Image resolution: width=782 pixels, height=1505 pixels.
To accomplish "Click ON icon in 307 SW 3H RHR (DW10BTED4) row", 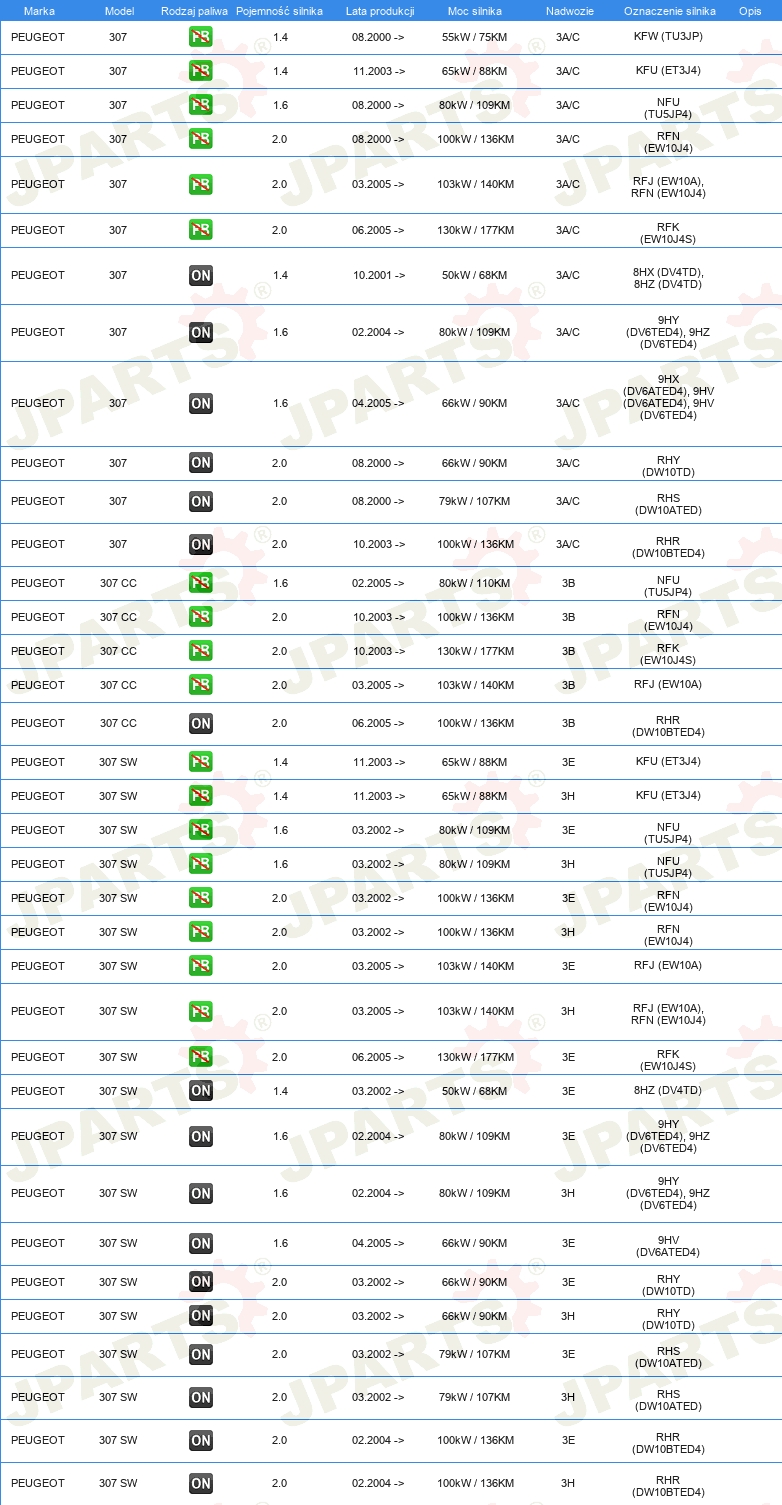I will (x=201, y=1484).
